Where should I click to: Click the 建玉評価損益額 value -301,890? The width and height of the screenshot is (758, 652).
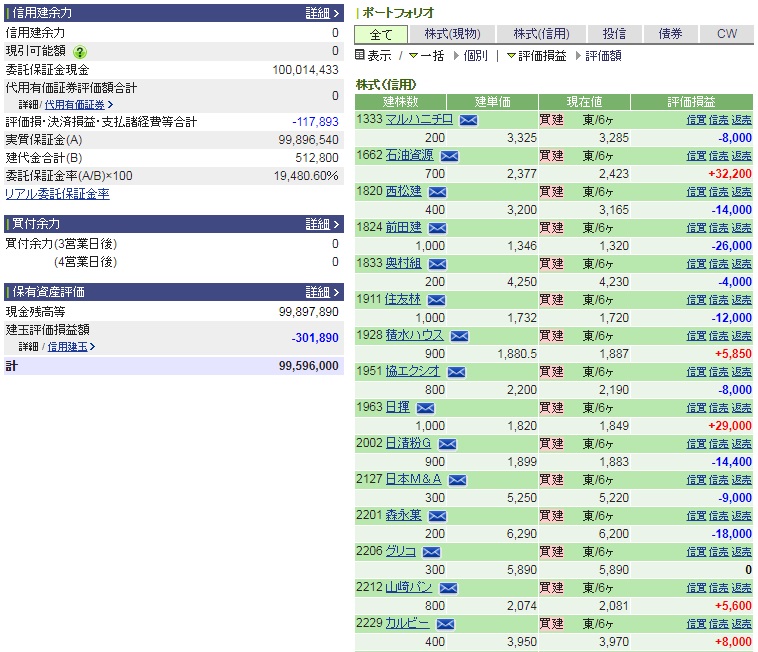pos(315,338)
